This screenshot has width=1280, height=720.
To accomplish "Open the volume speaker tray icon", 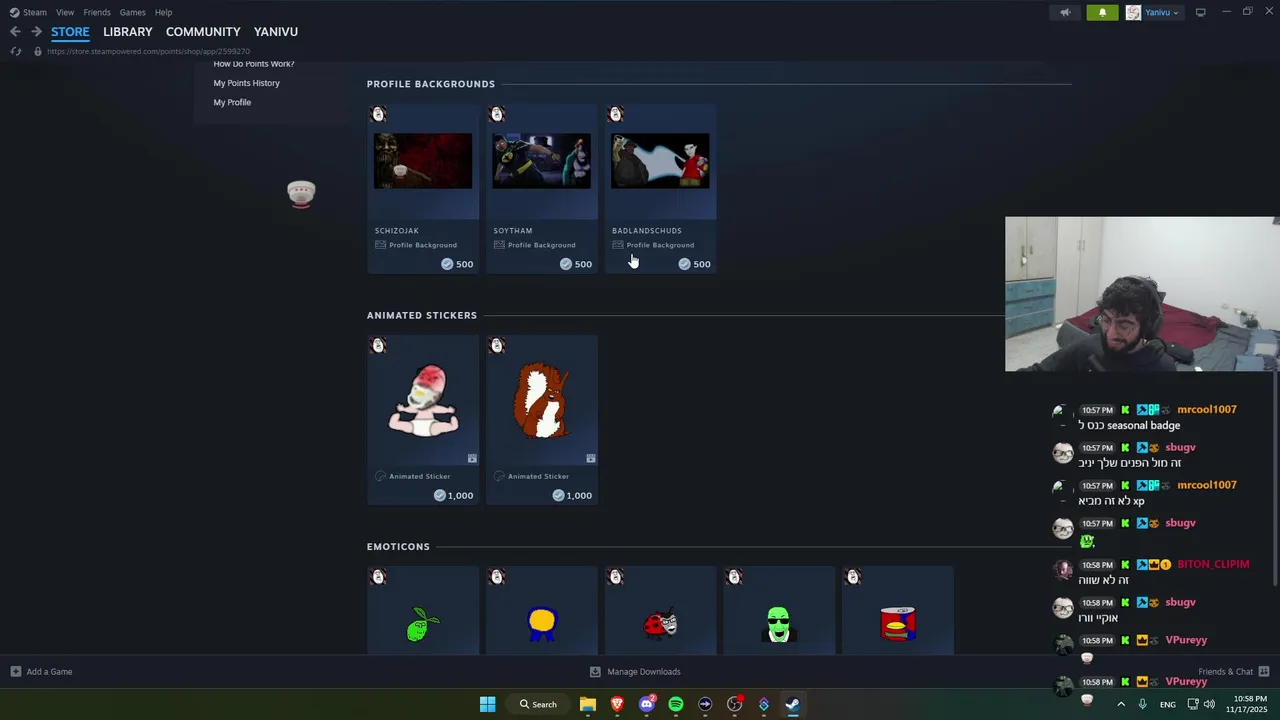I will (1209, 704).
